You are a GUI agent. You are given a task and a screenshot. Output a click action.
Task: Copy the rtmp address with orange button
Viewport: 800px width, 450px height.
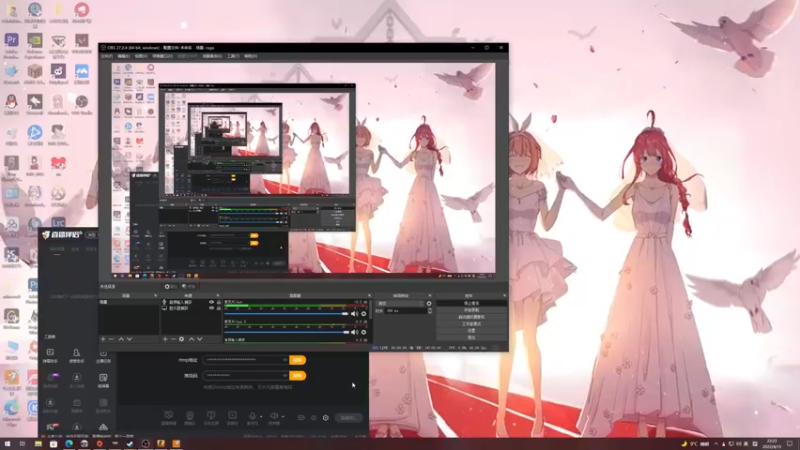click(297, 360)
